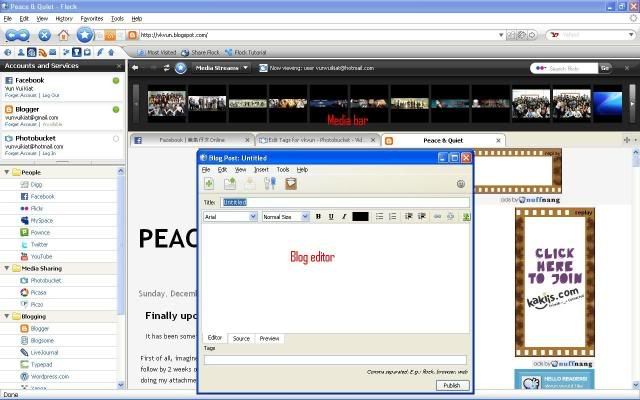
Task: Open the My World globe icon
Action: click(8, 52)
